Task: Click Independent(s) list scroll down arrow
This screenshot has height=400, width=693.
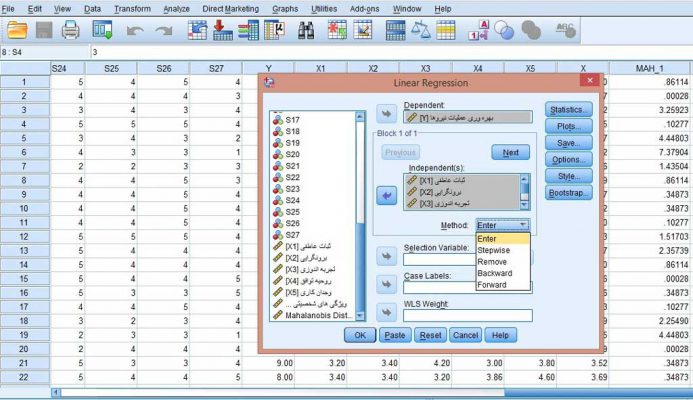Action: [x=525, y=205]
